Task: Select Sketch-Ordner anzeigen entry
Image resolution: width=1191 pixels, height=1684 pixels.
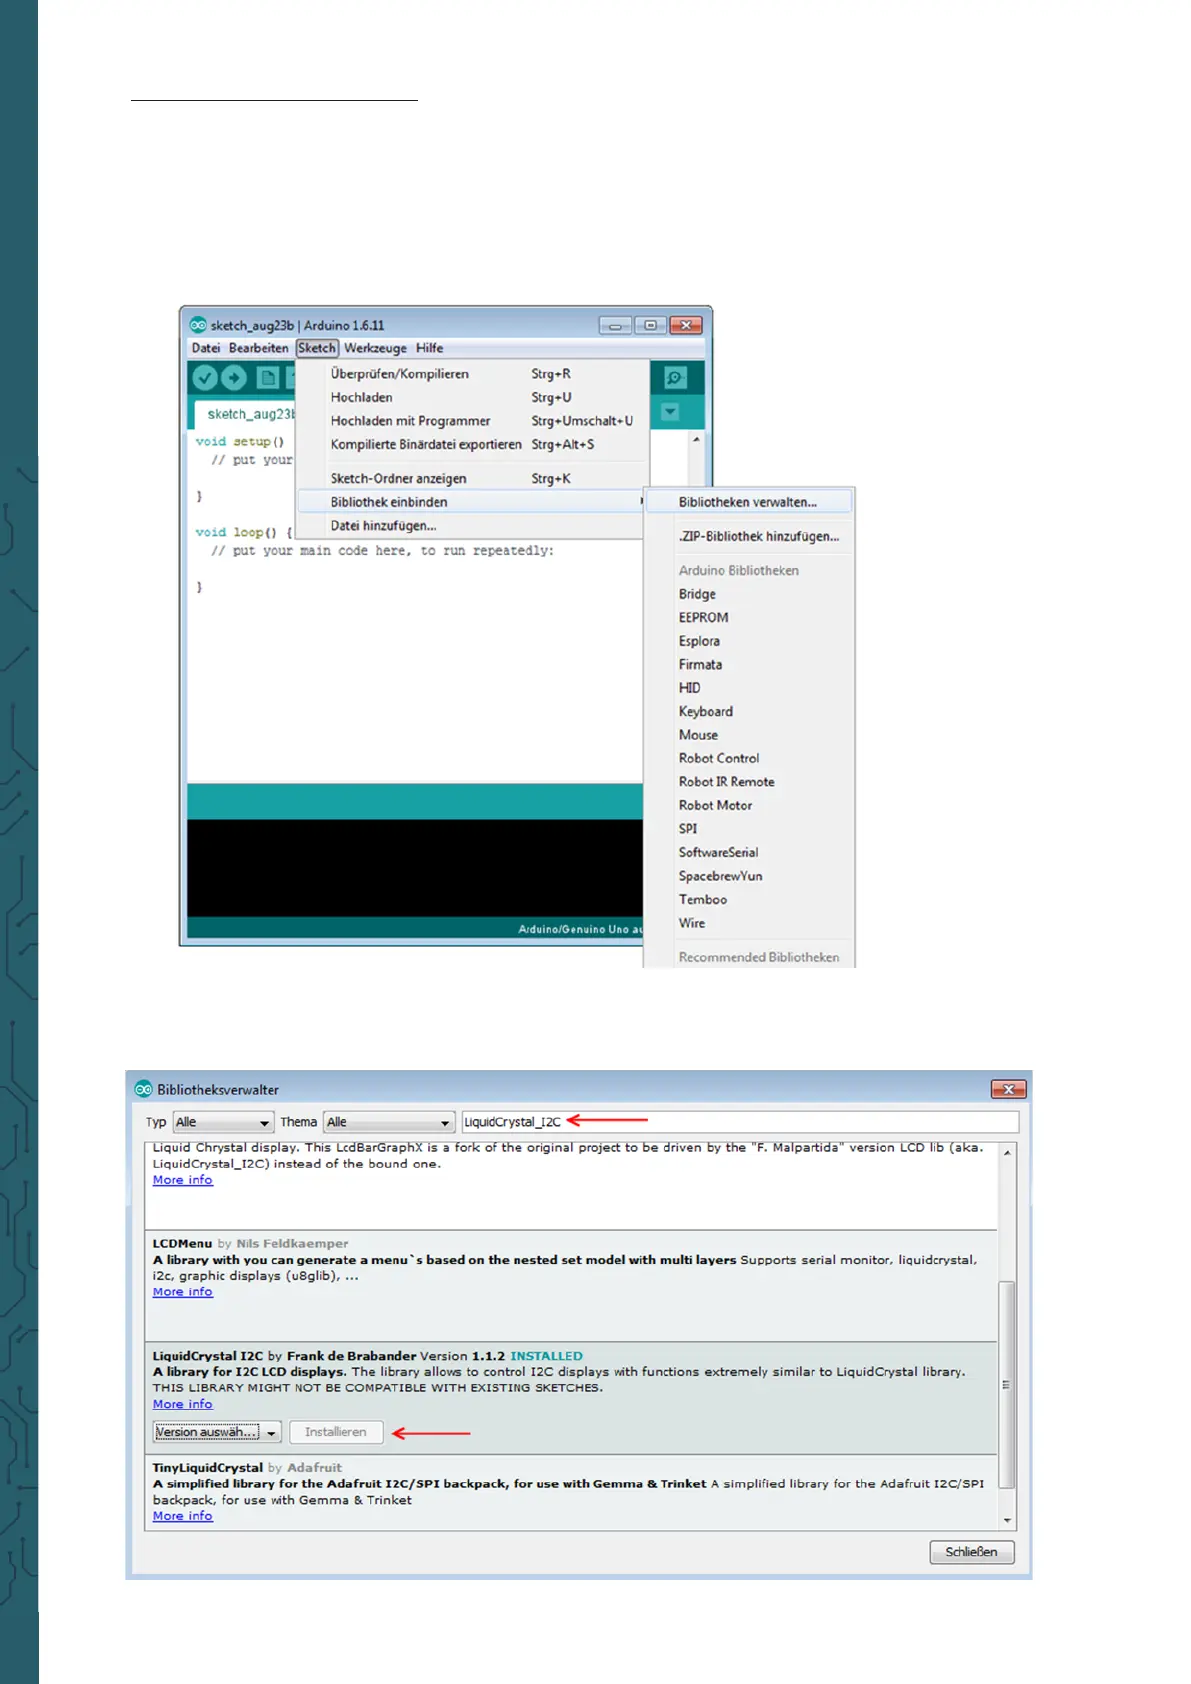Action: coord(473,478)
